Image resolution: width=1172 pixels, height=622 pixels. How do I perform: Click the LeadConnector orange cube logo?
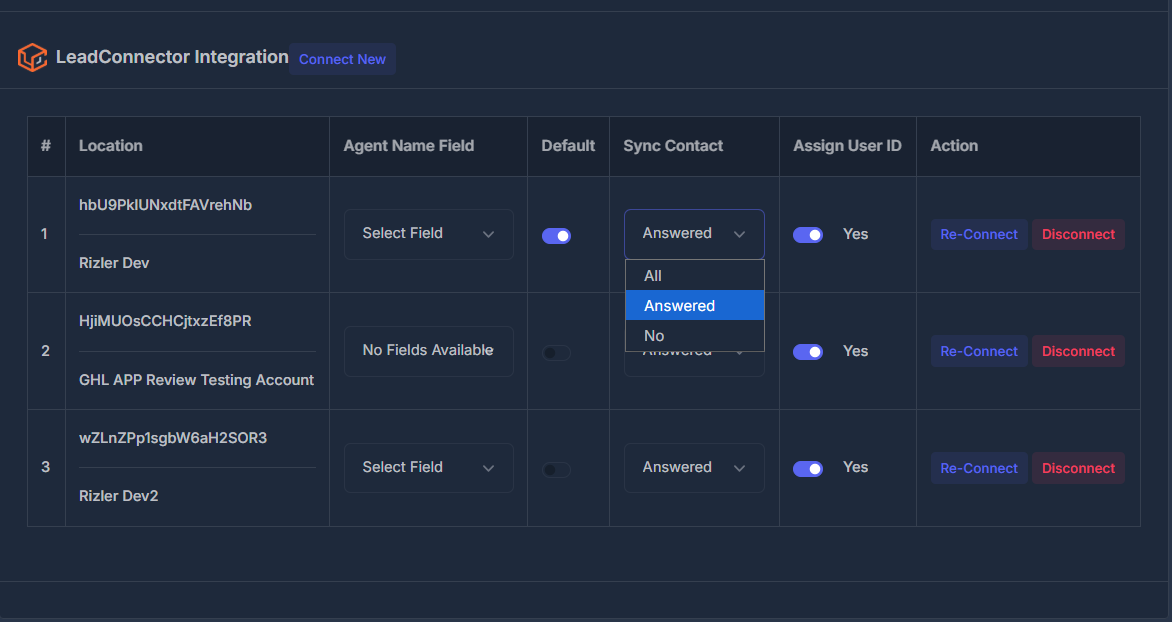click(x=32, y=58)
